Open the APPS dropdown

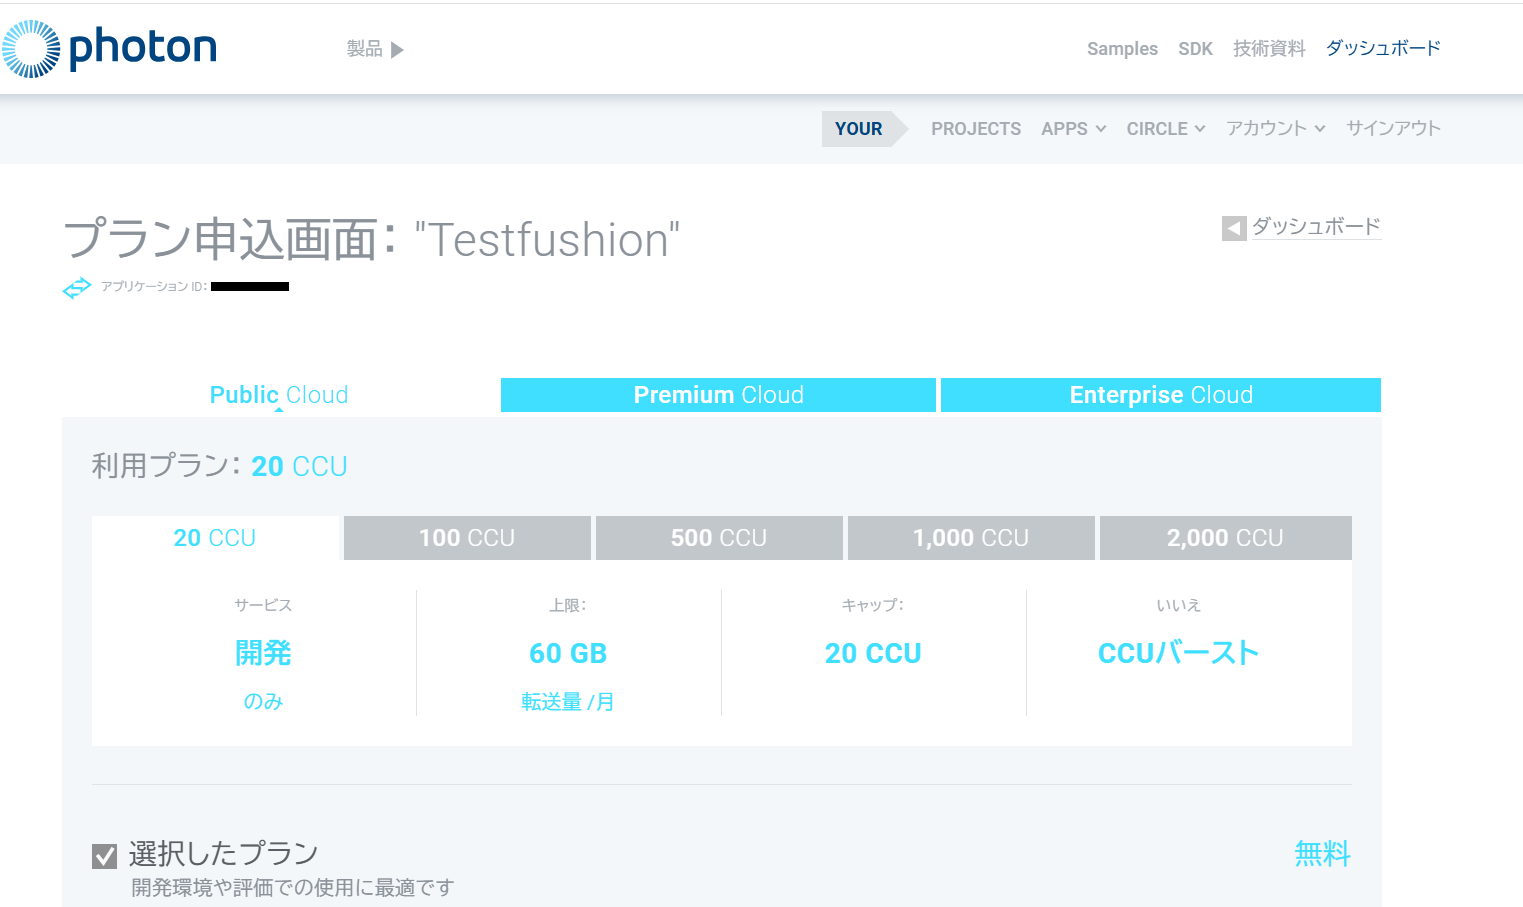click(x=1073, y=129)
